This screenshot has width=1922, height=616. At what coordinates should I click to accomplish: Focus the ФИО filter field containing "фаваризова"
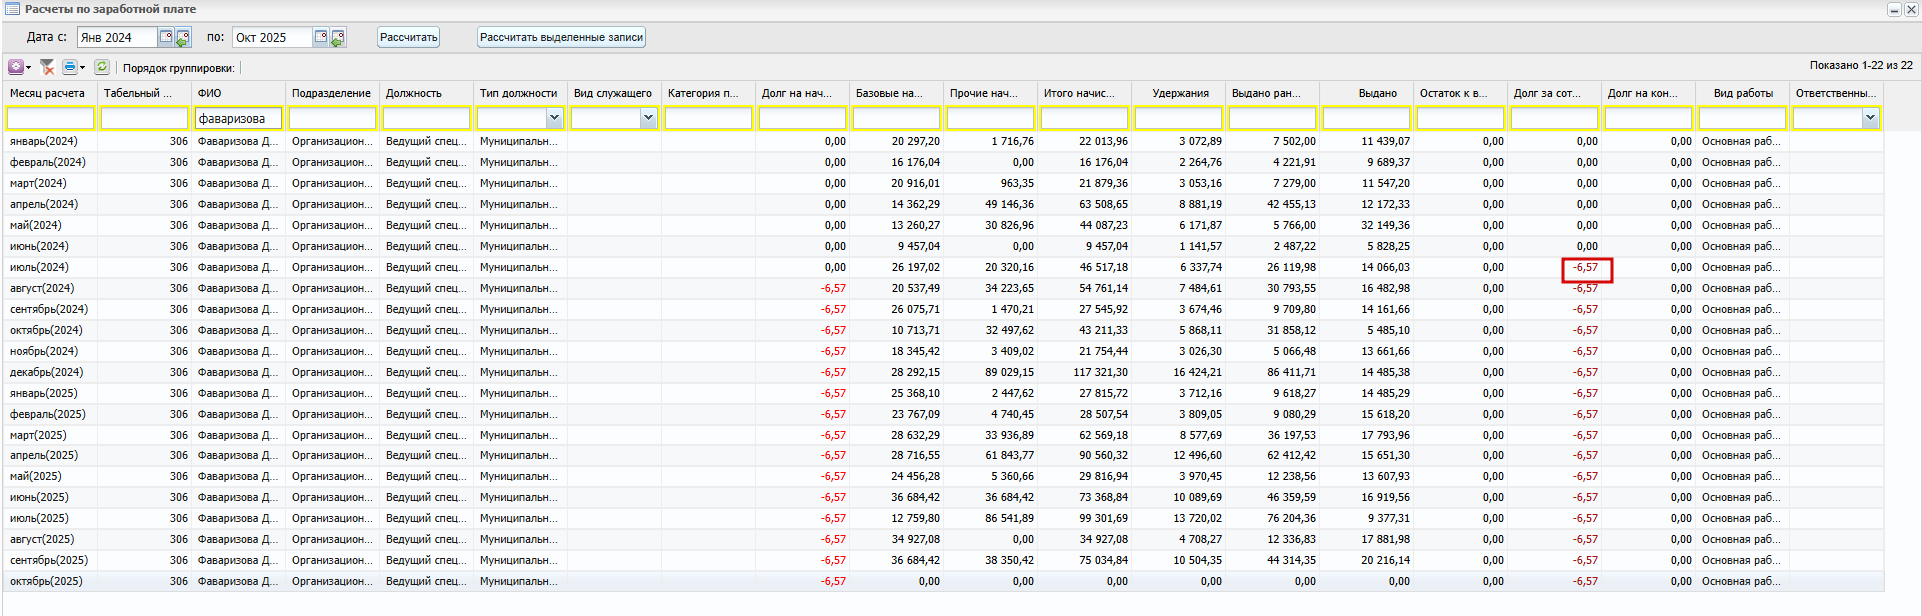coord(238,118)
